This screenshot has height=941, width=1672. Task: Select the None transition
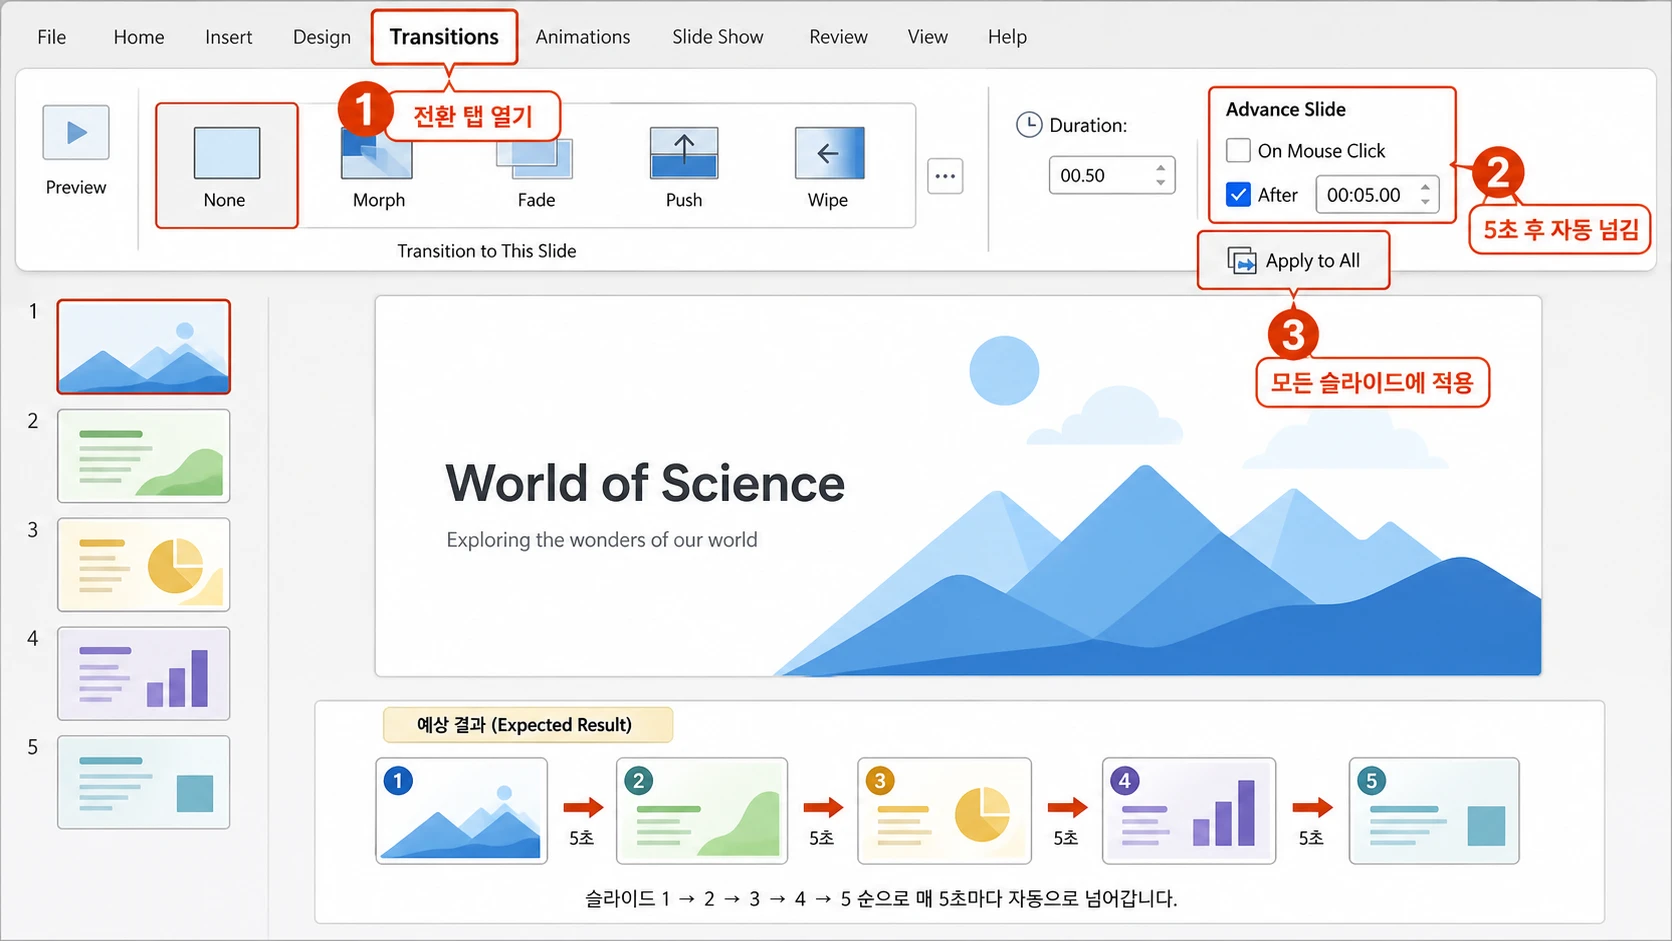(x=227, y=165)
